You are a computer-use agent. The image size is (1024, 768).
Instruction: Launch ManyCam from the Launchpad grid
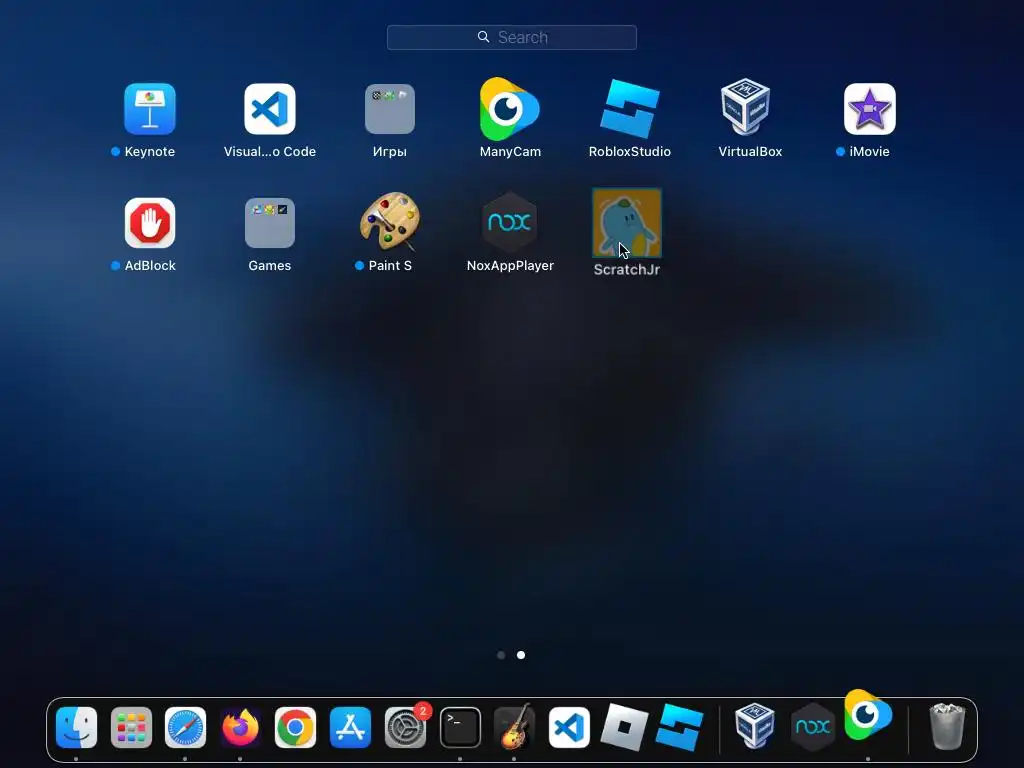(x=509, y=109)
